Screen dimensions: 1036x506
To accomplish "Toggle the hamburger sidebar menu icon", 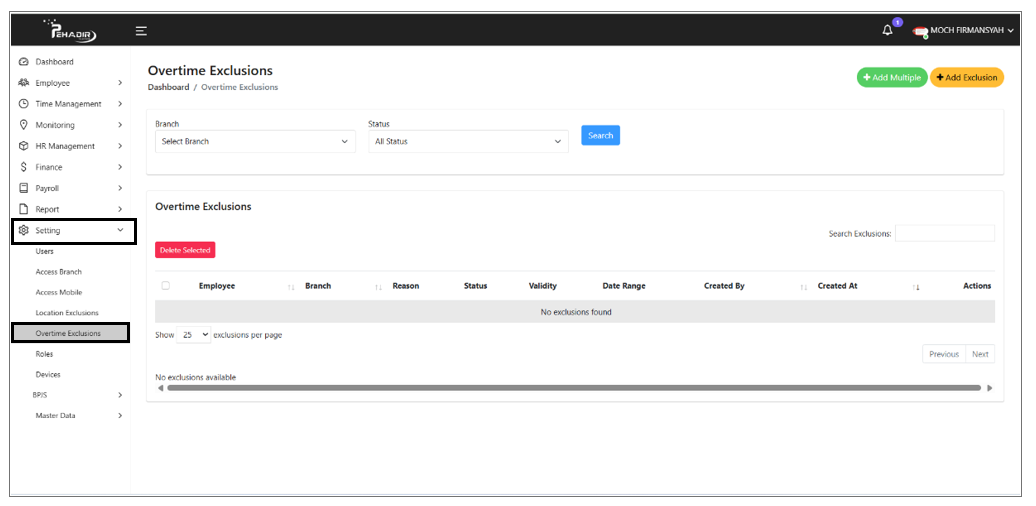I will pyautogui.click(x=141, y=31).
